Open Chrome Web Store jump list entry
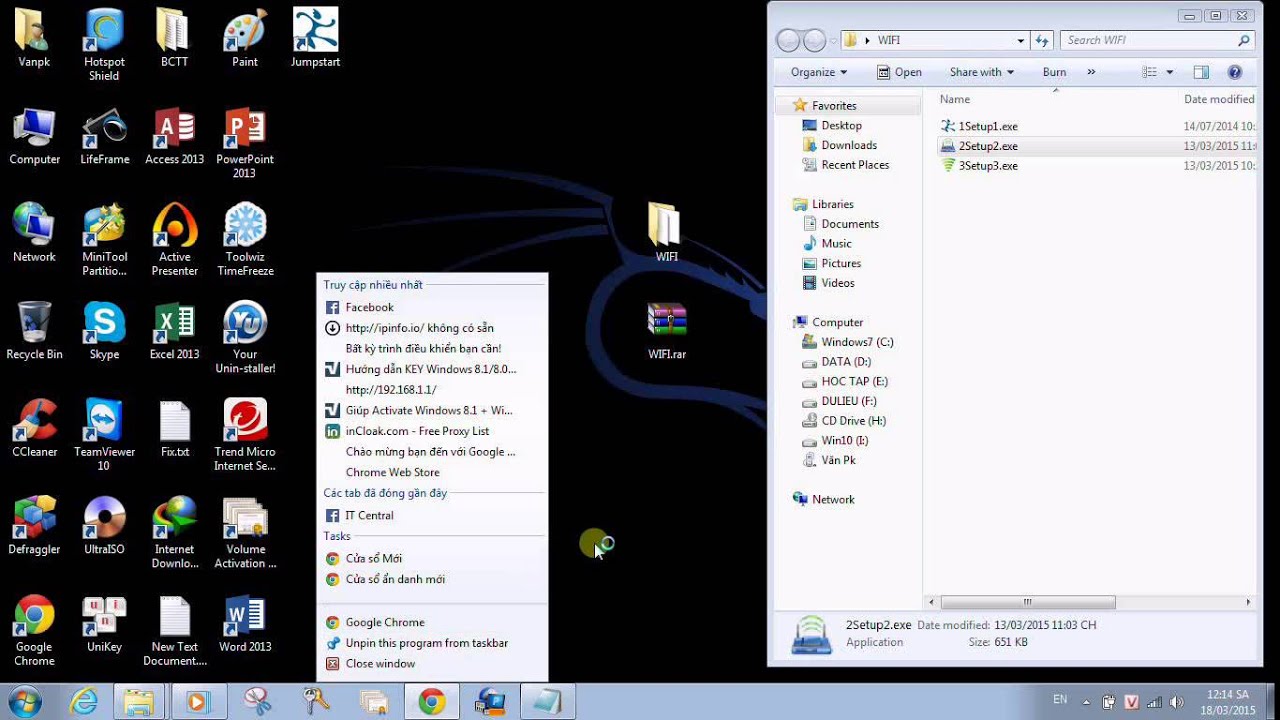This screenshot has width=1280, height=720. click(x=432, y=472)
